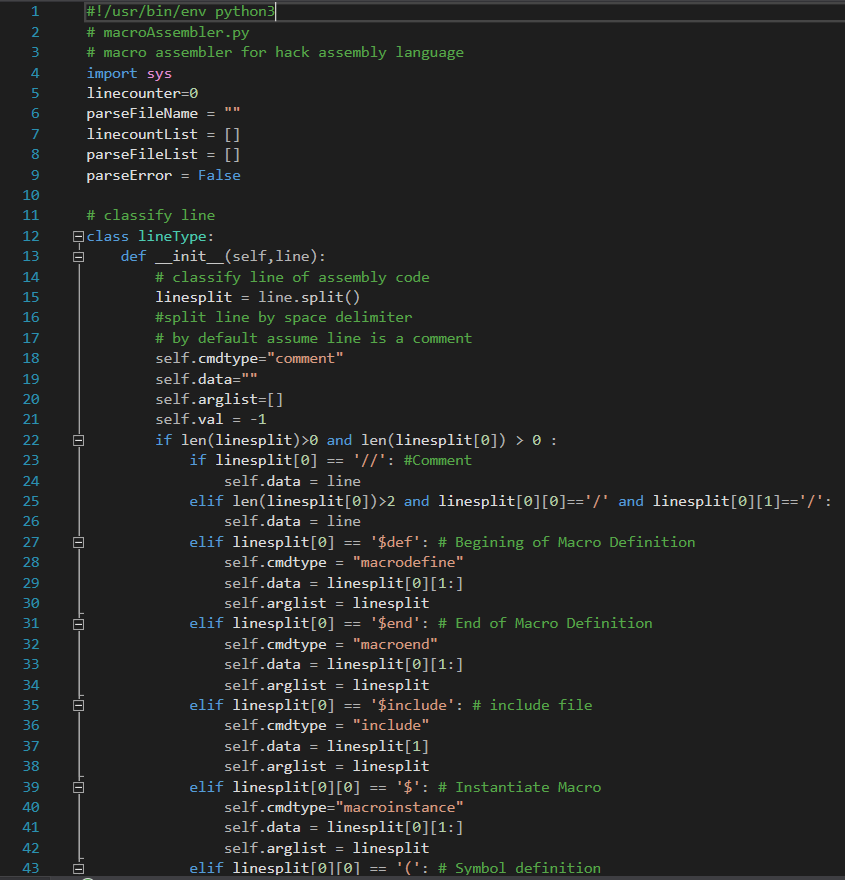Click 'linecountList' variable on line 7
Image resolution: width=845 pixels, height=880 pixels.
pos(142,134)
